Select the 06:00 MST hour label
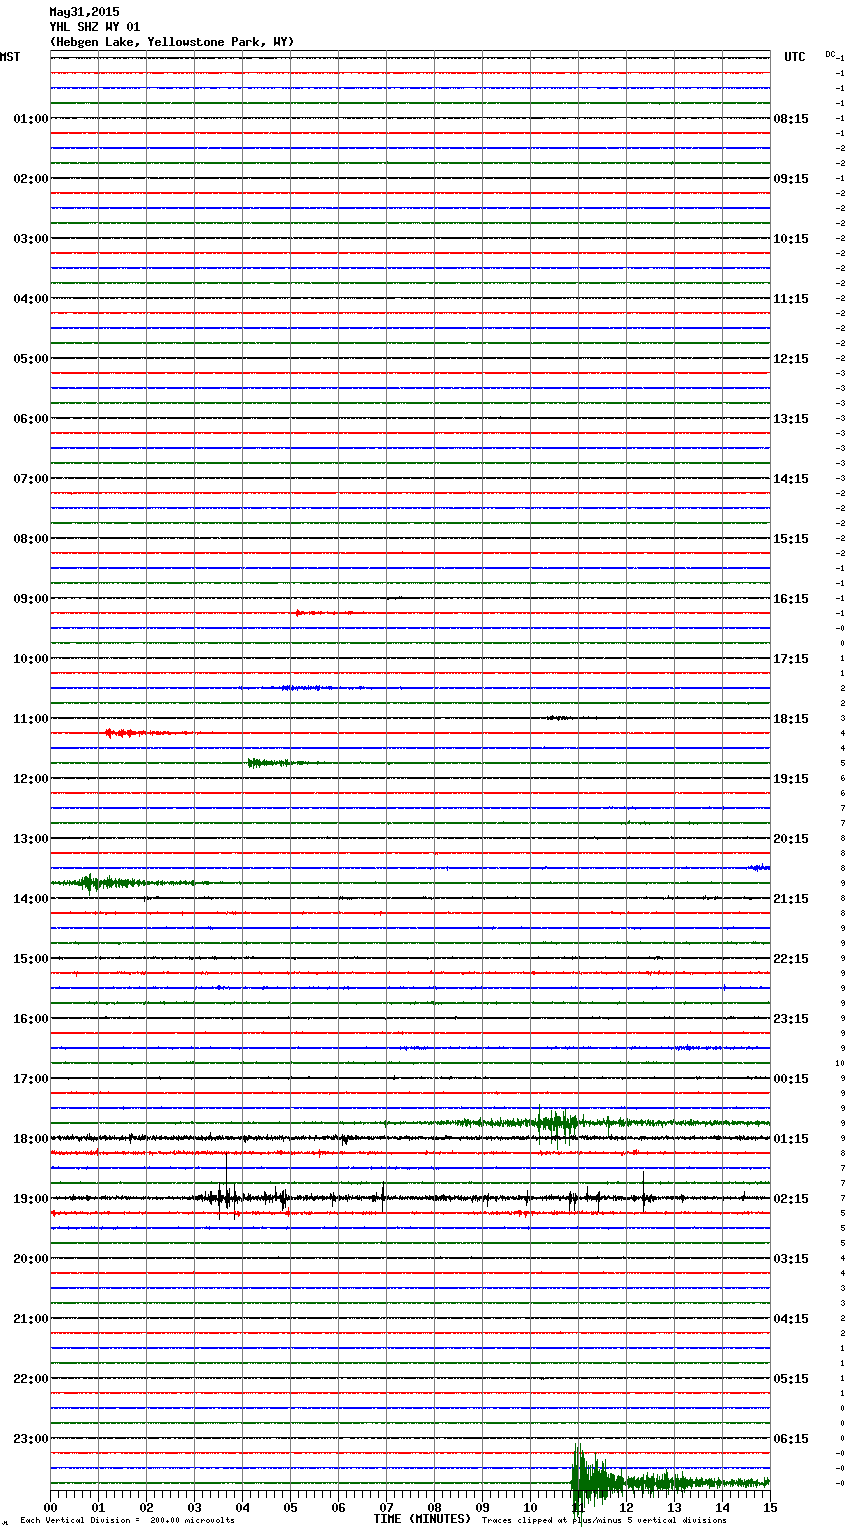Screen dimensions: 850x1534 (30, 419)
